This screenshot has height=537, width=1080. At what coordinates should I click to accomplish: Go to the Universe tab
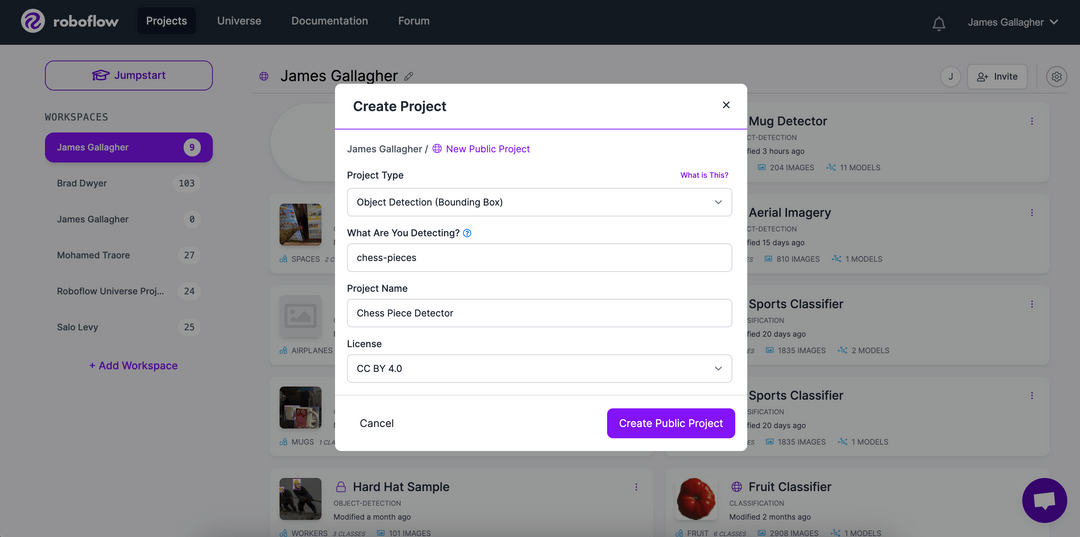[239, 21]
